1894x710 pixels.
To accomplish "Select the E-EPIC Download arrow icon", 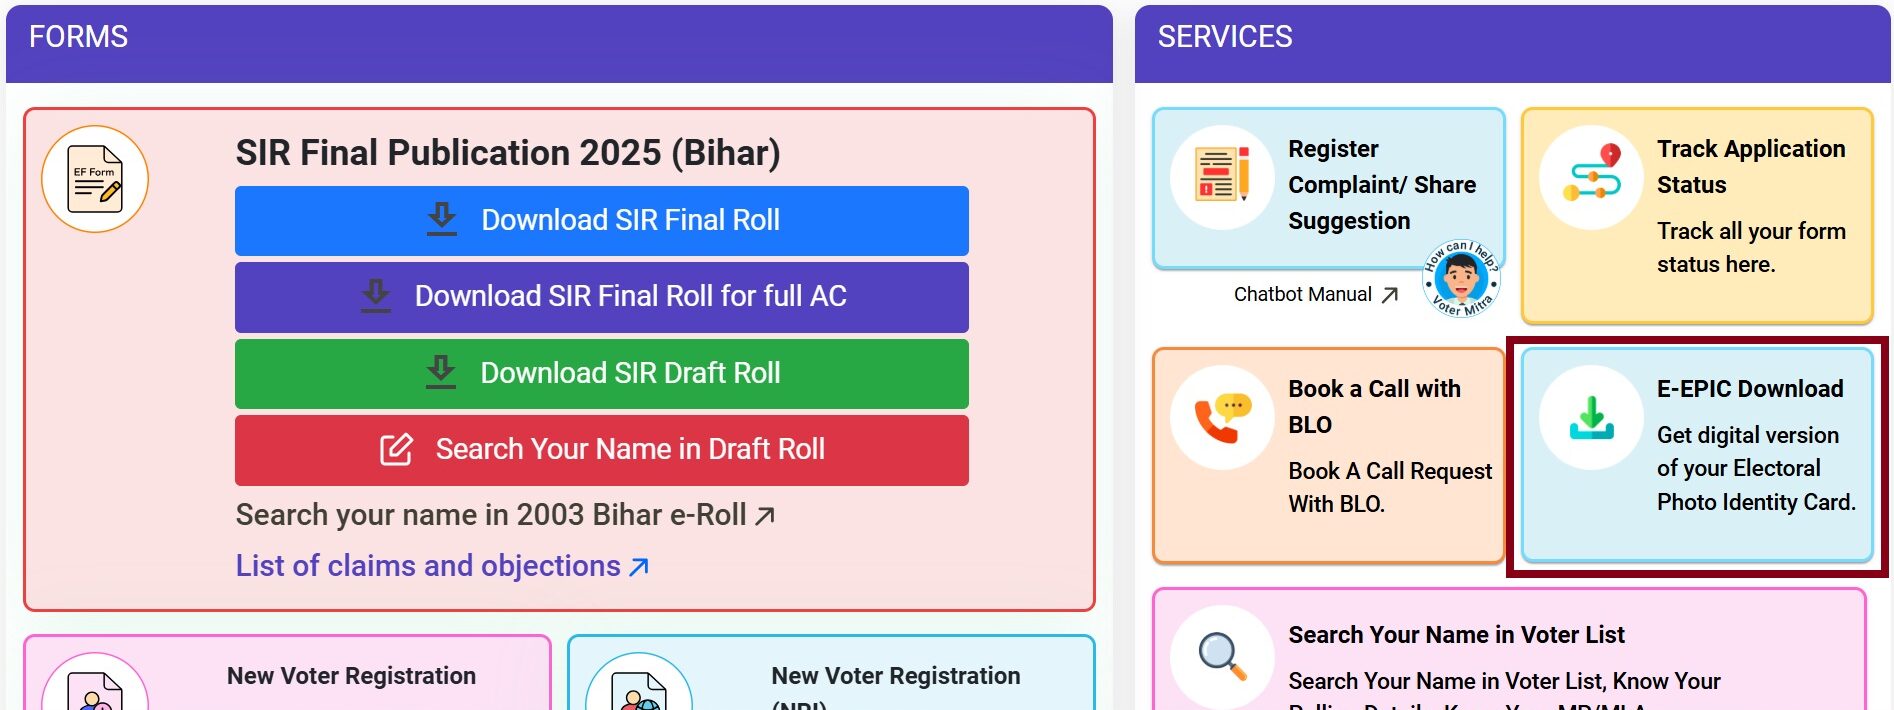I will pos(1590,420).
